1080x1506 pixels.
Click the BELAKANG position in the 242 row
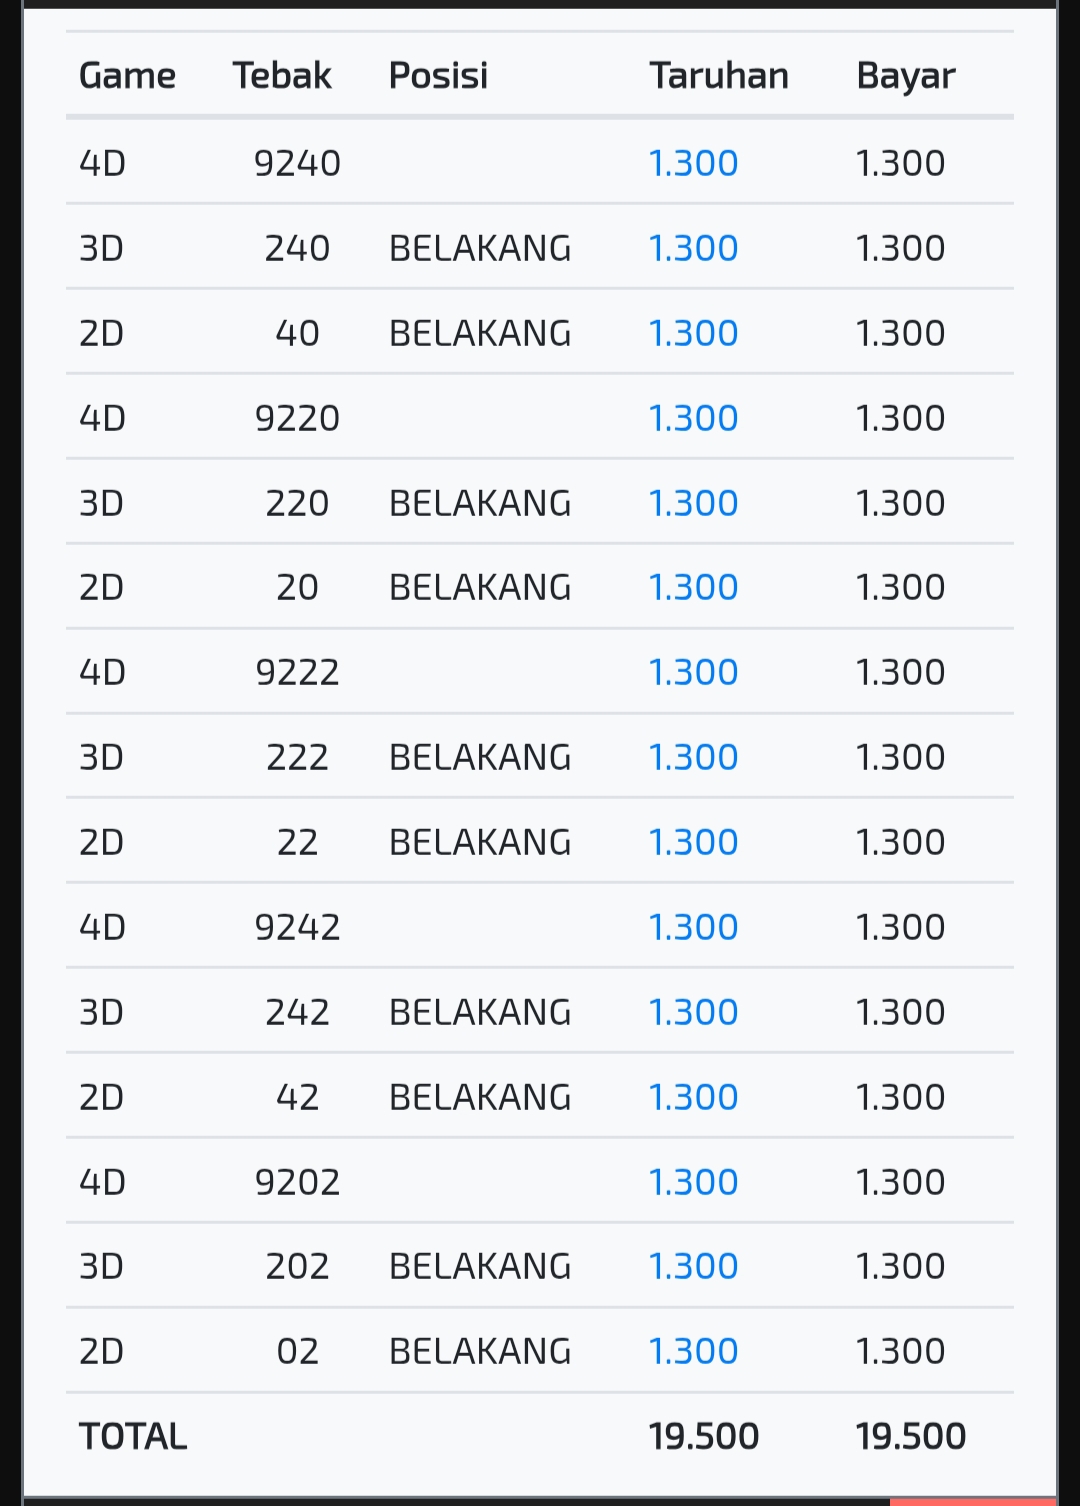tap(480, 1012)
